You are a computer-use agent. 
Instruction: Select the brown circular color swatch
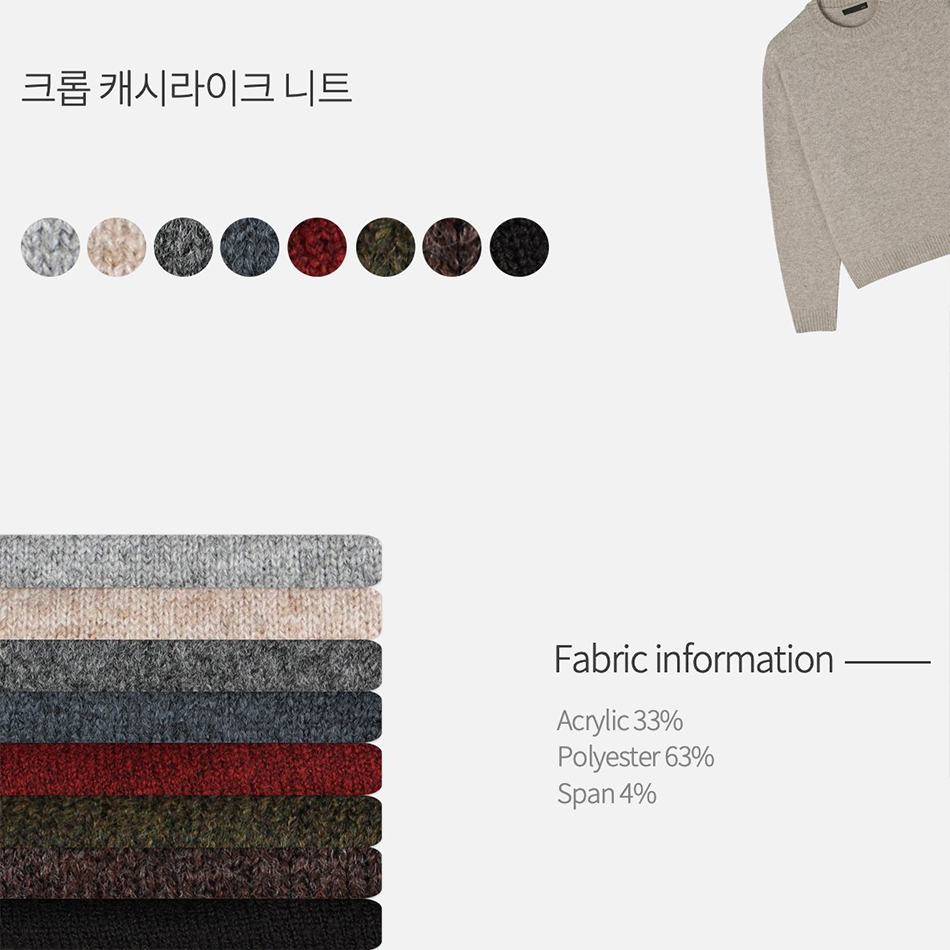point(451,247)
